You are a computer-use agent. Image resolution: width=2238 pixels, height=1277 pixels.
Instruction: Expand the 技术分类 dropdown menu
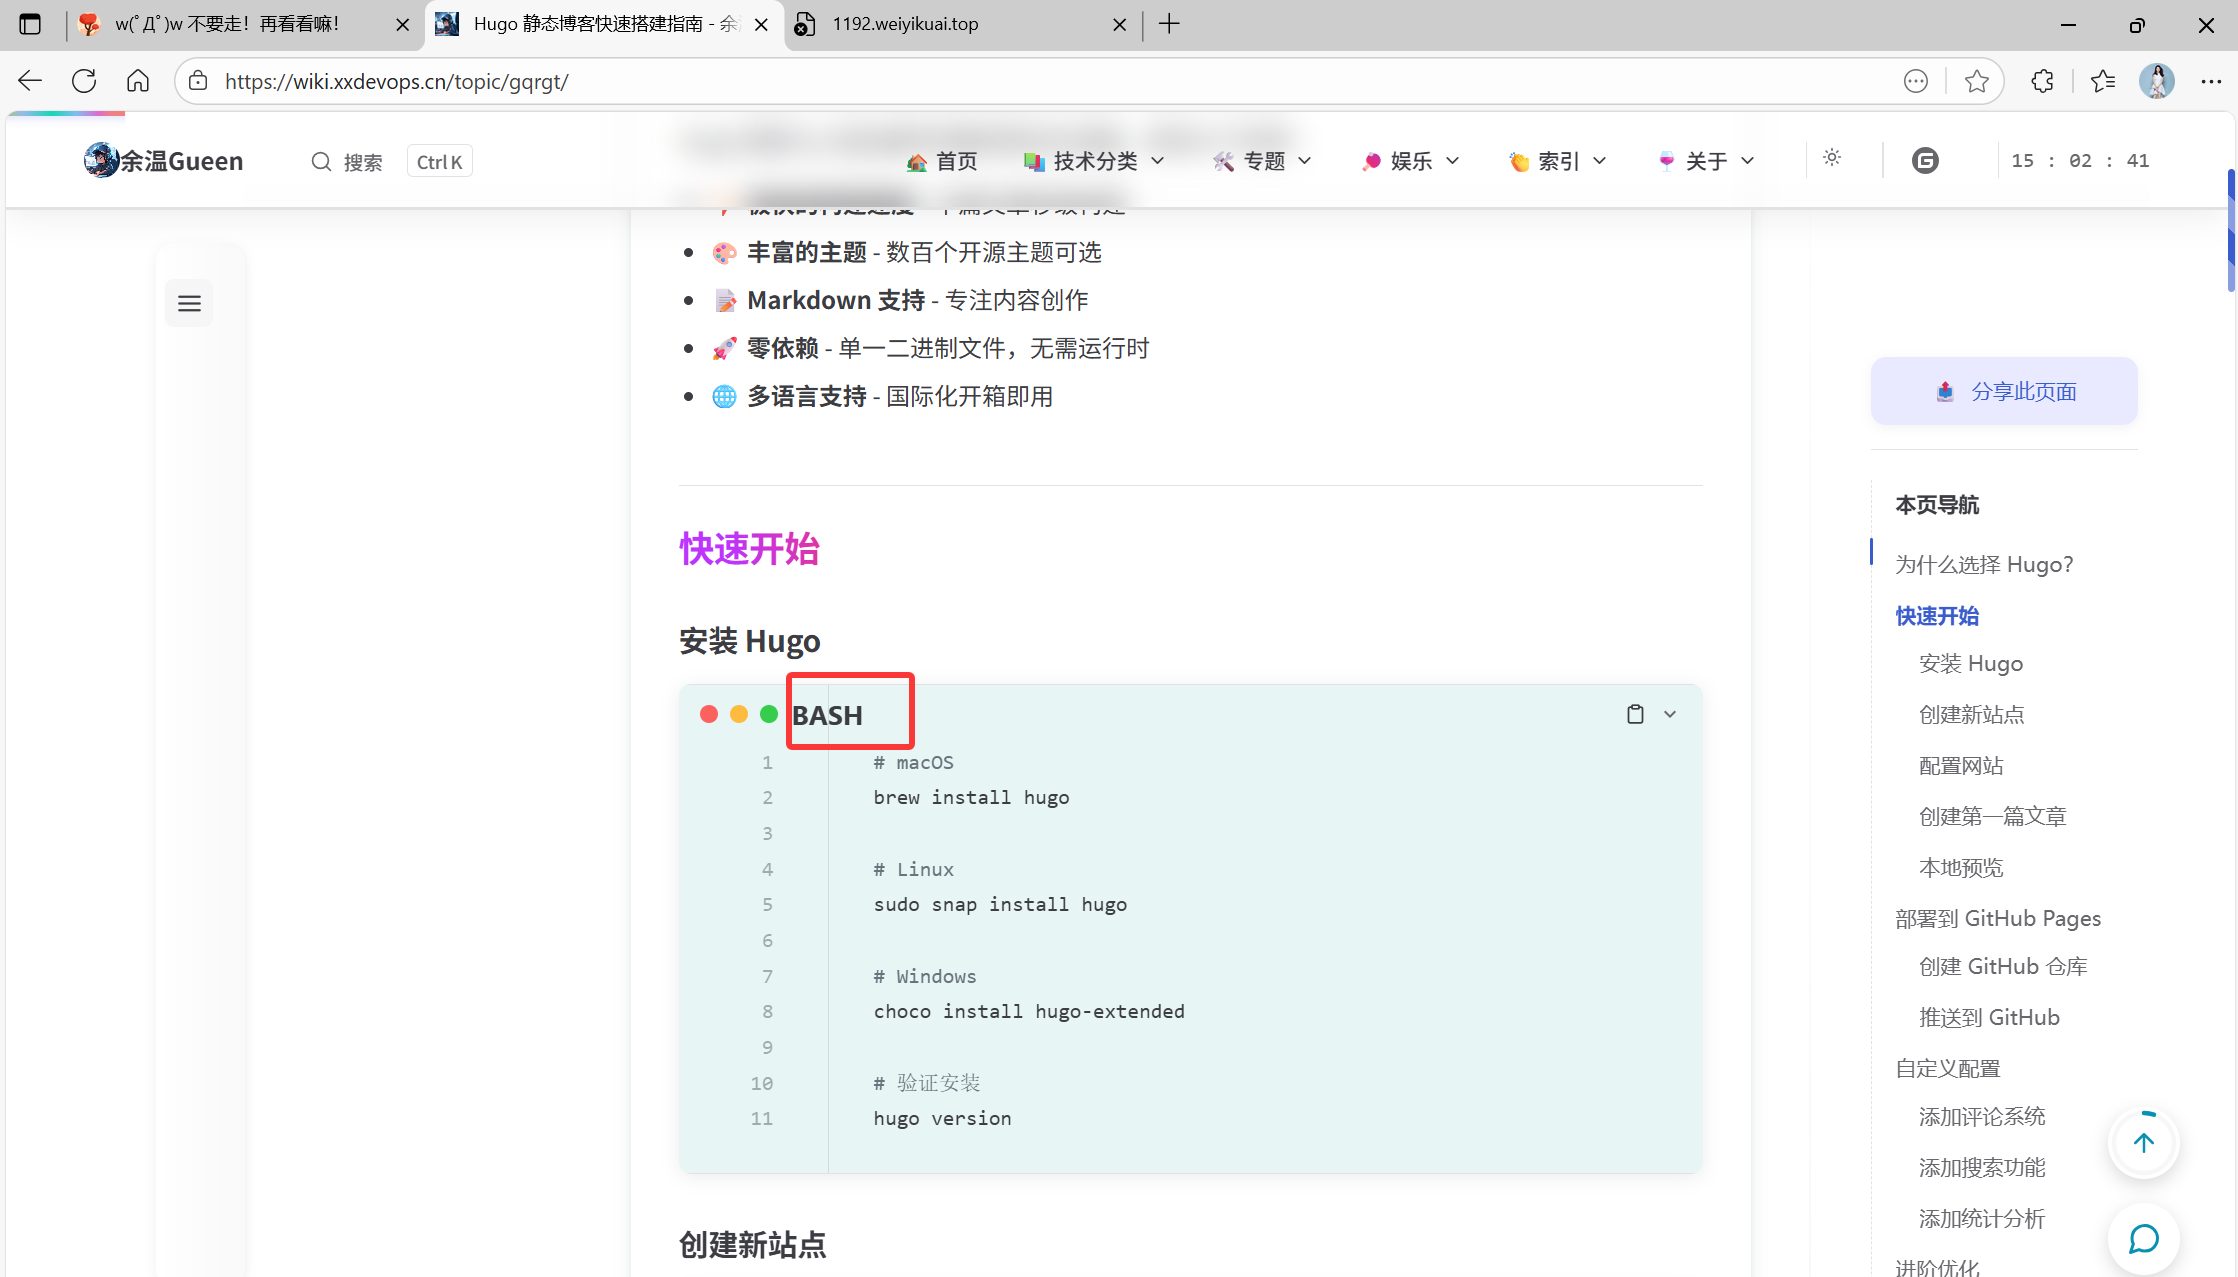(1095, 161)
